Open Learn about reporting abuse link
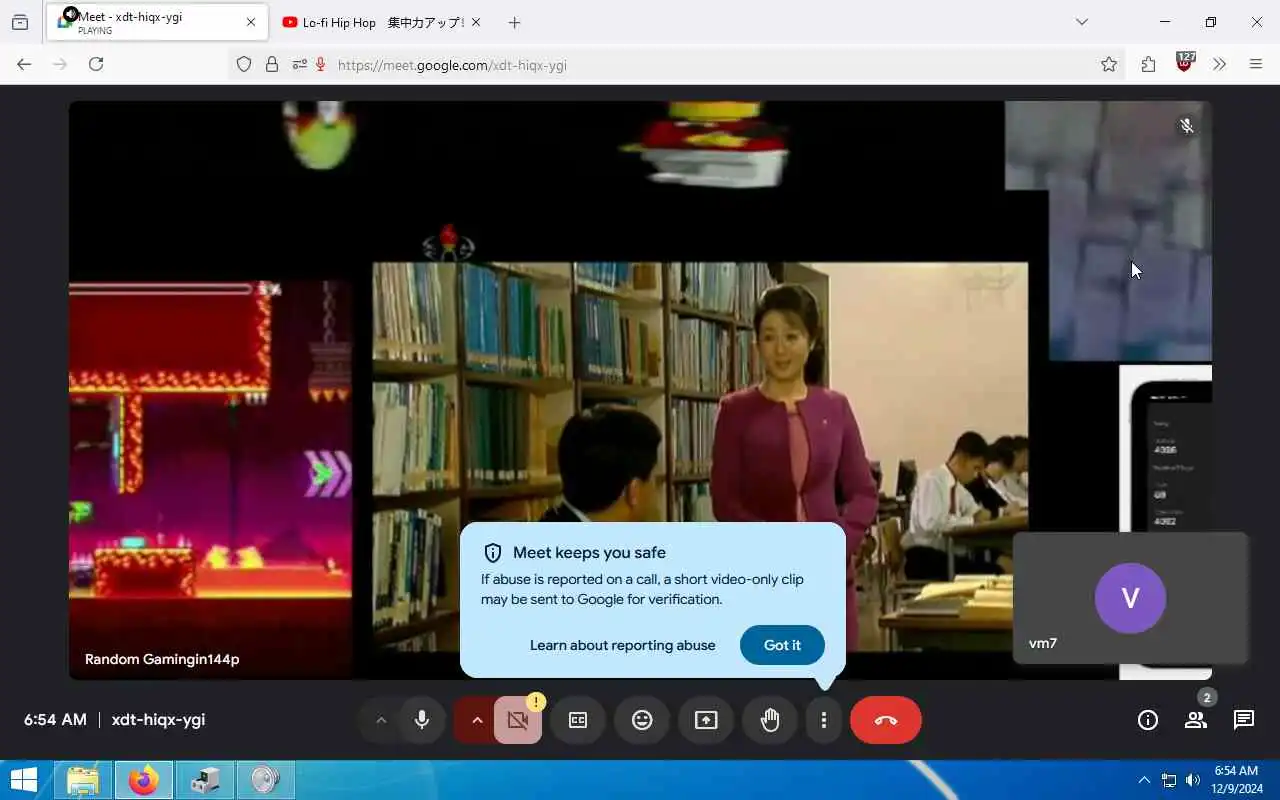The width and height of the screenshot is (1280, 800). pos(622,645)
